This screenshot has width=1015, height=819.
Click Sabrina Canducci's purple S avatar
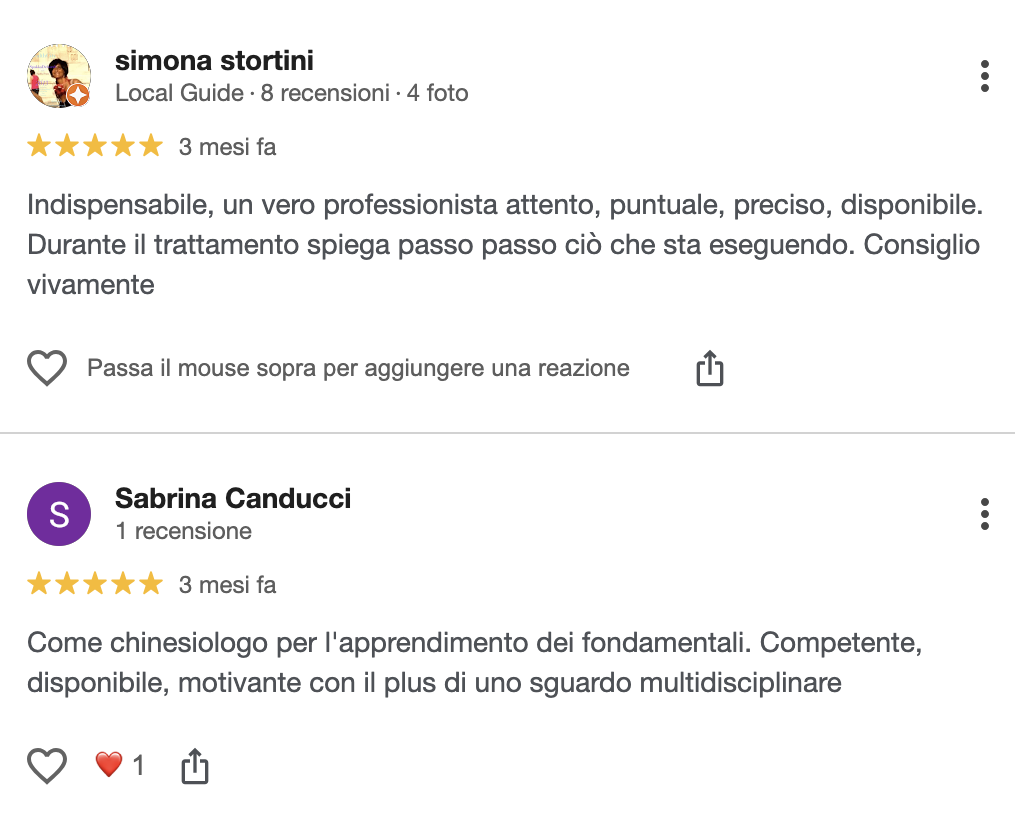click(x=59, y=514)
